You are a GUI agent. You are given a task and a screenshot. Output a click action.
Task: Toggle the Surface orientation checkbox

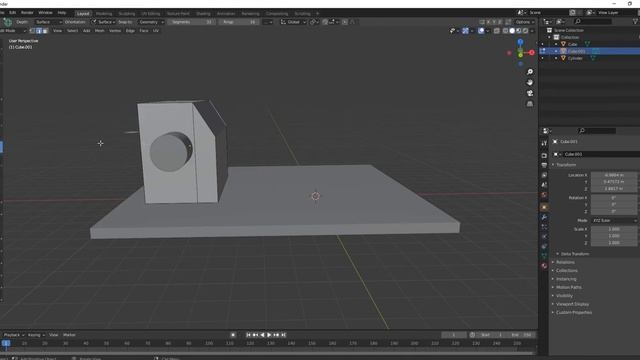click(x=94, y=22)
